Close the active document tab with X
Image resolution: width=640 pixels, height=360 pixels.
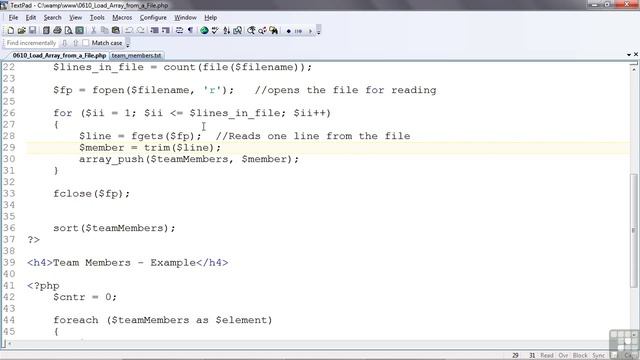pyautogui.click(x=636, y=54)
